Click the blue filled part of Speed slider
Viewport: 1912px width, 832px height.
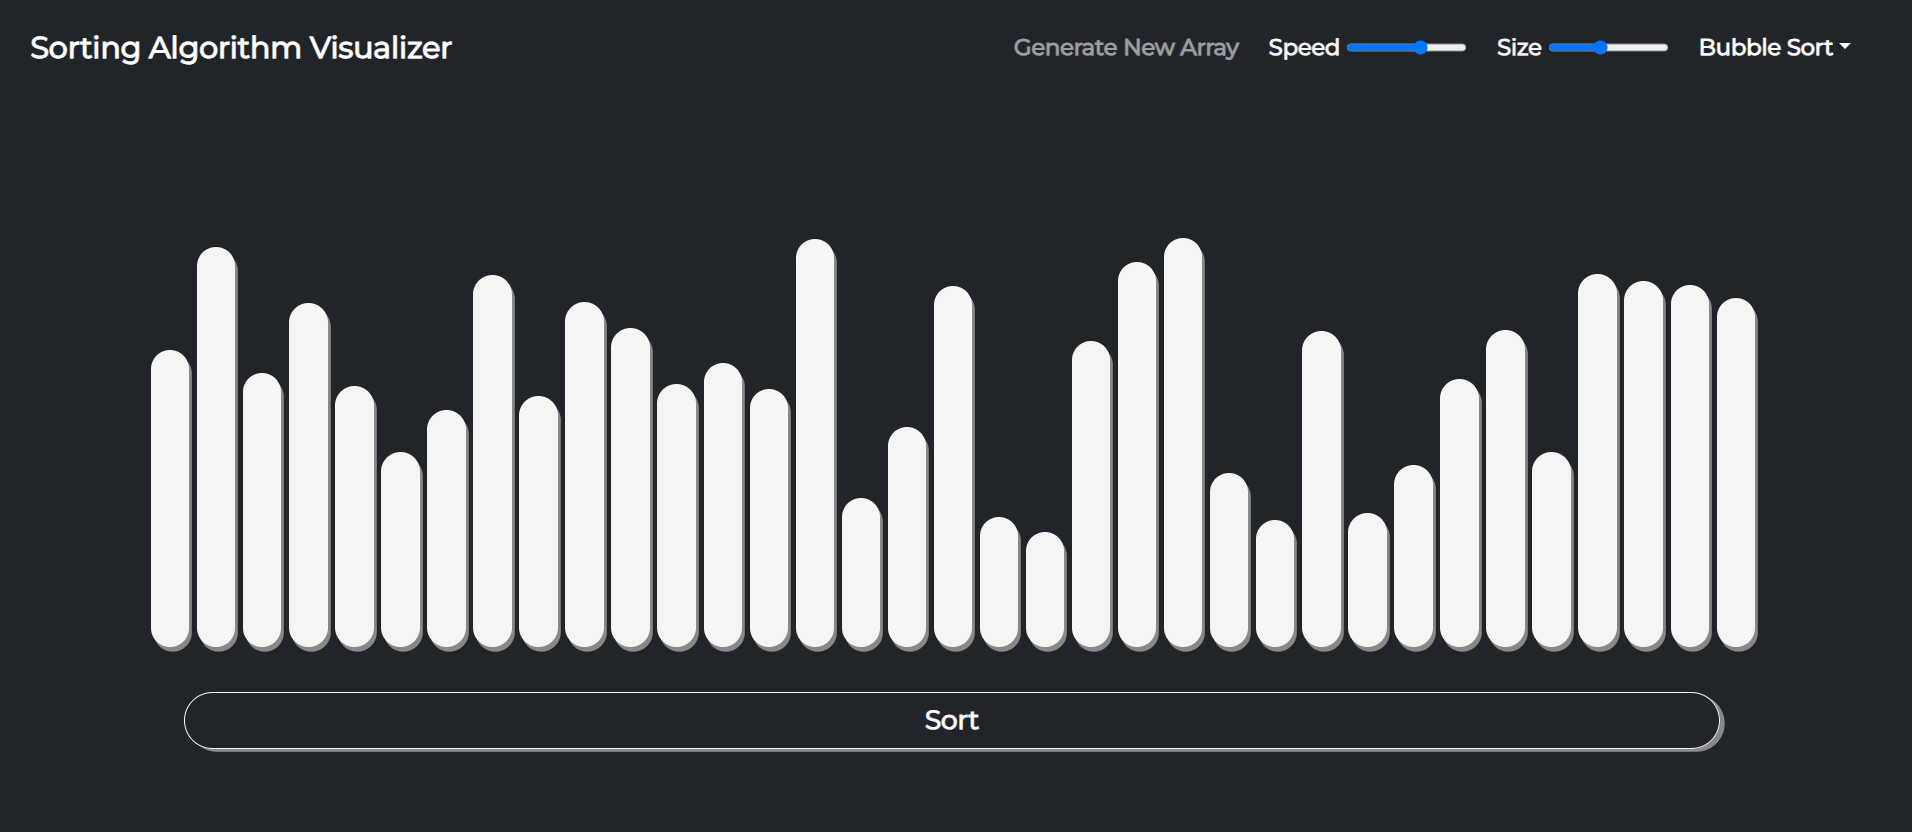tap(1382, 48)
